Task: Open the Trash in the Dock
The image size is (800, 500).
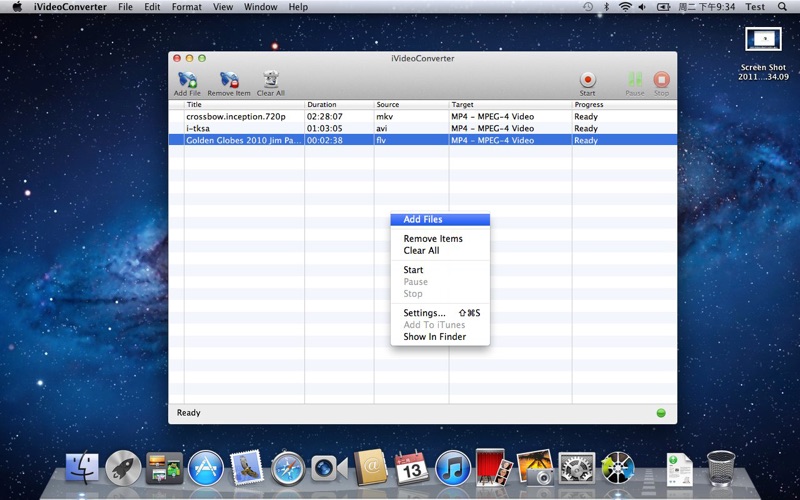Action: [721, 468]
